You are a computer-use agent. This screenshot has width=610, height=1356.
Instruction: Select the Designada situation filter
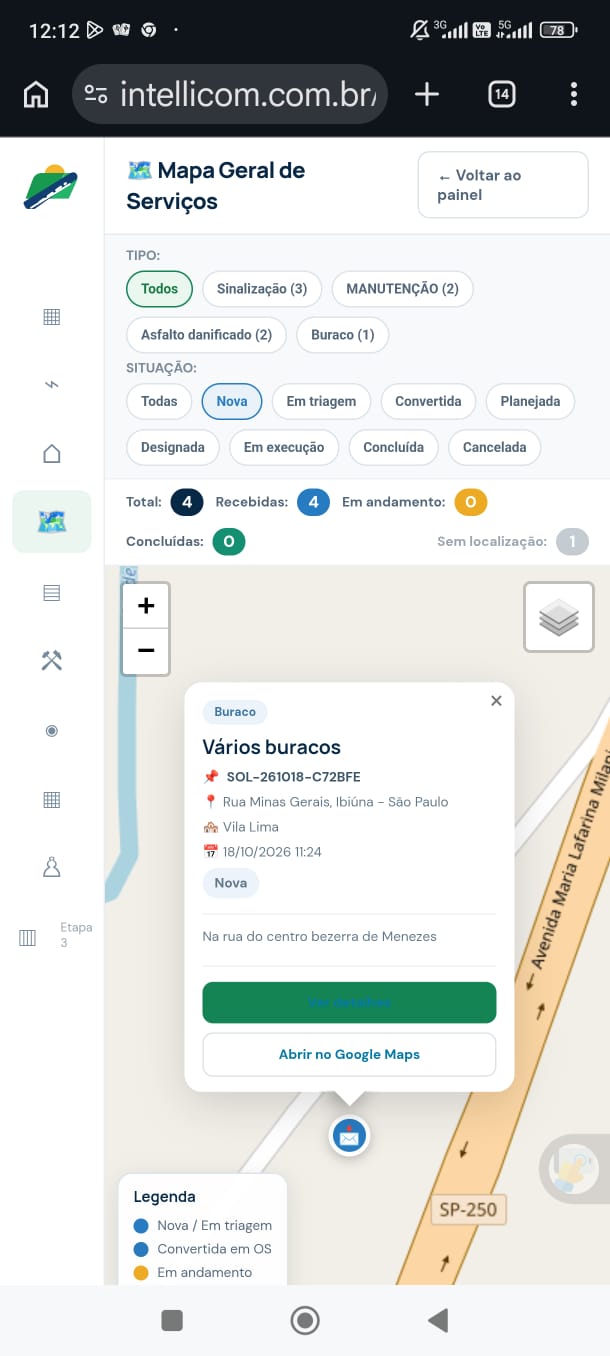(x=173, y=447)
